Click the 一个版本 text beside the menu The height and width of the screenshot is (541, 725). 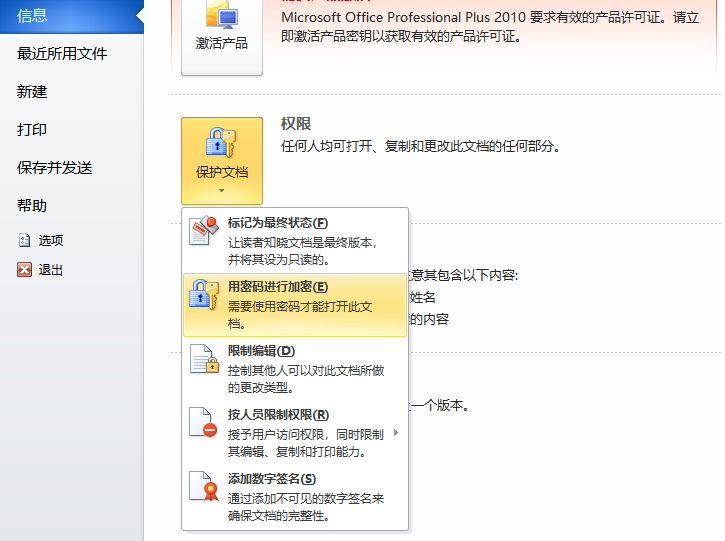pos(439,406)
